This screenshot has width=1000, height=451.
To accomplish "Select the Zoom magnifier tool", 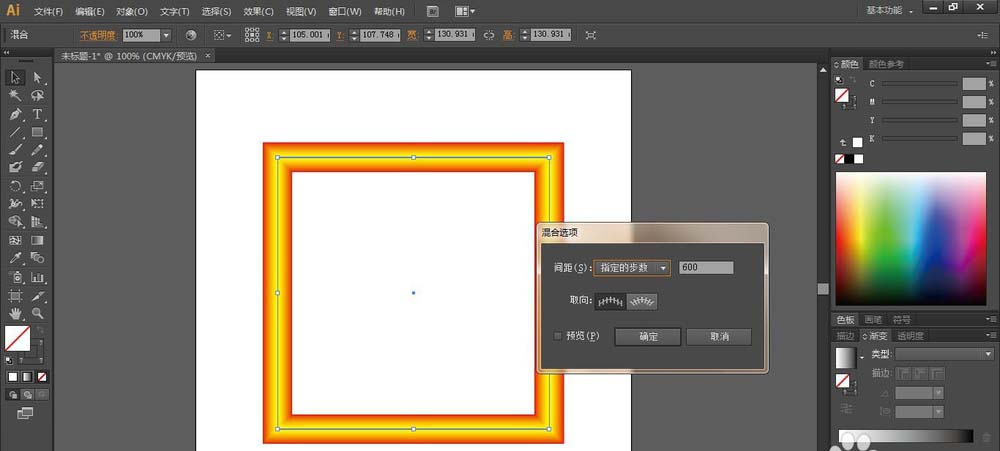I will click(38, 313).
